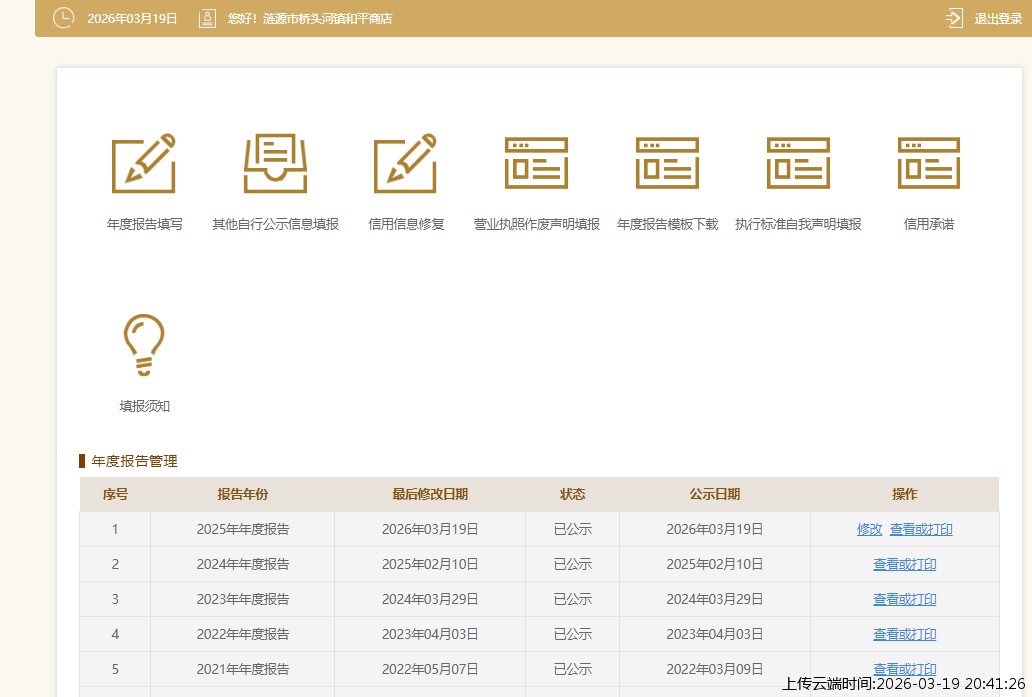
Task: Open the 信用信息修复 edit icon
Action: coord(405,163)
